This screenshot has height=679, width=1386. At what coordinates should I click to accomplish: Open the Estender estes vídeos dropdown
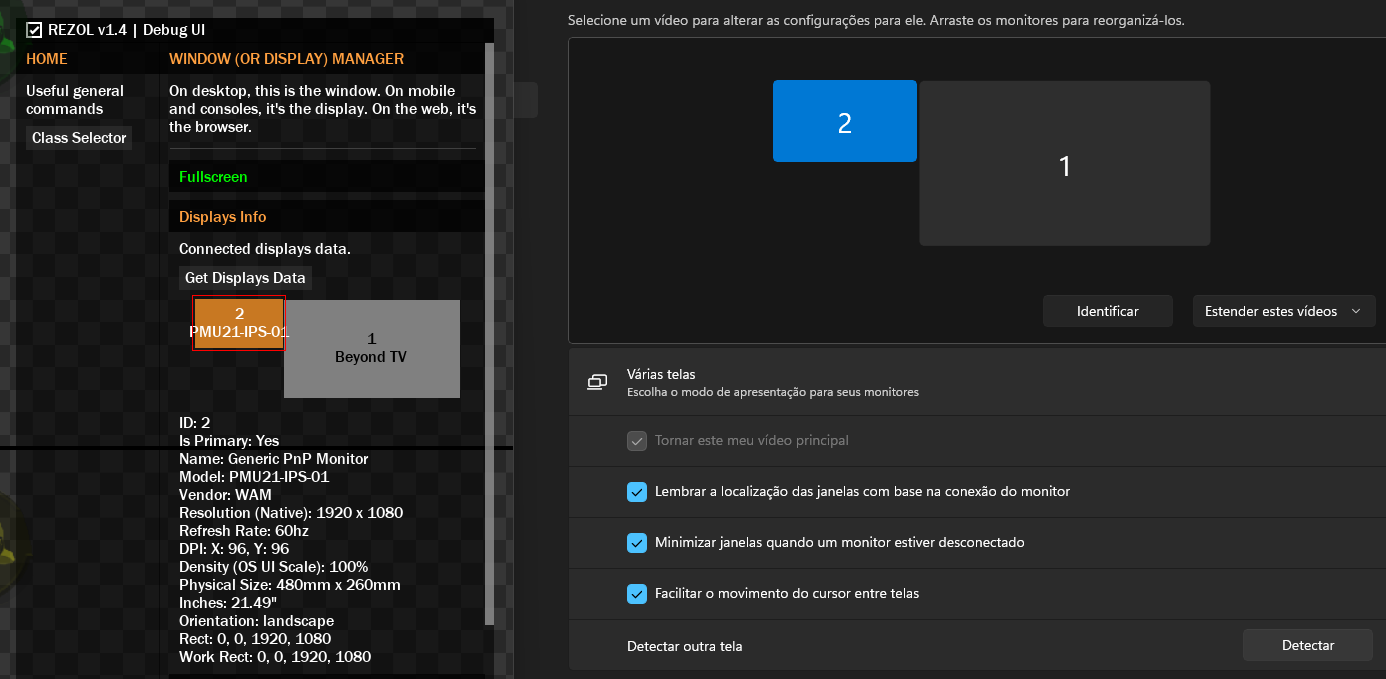[1283, 310]
